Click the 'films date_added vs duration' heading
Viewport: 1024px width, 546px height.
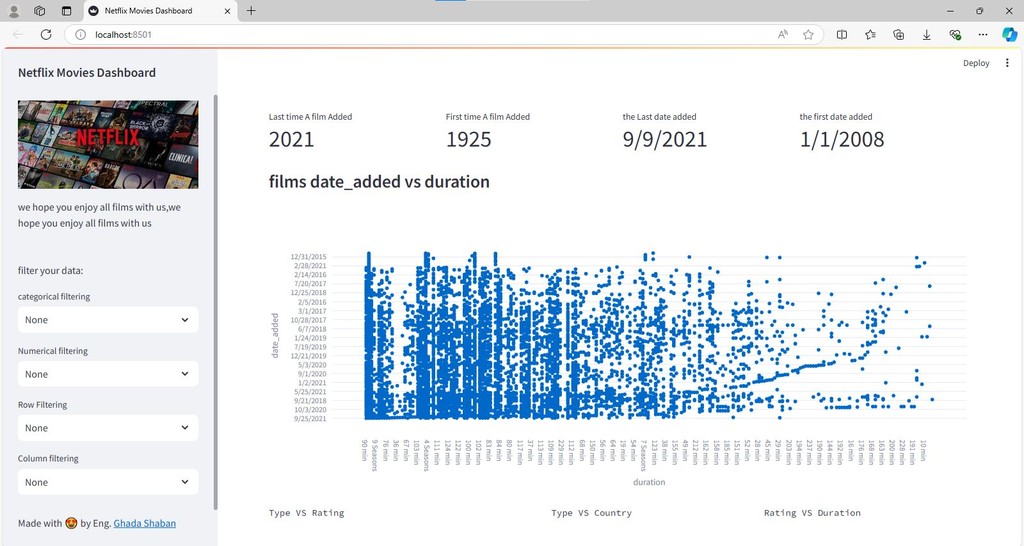379,182
